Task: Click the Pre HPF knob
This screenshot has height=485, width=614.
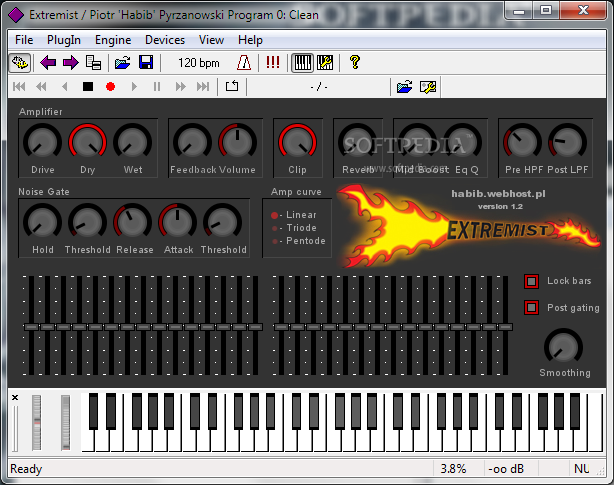Action: coord(522,142)
